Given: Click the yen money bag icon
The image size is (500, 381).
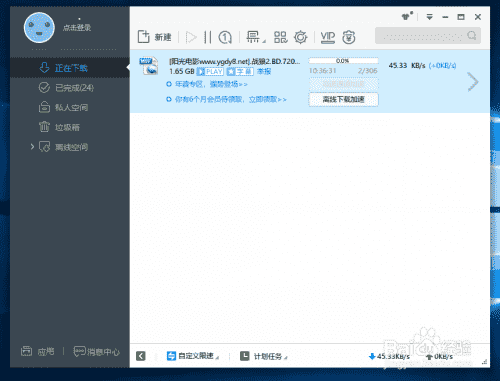Looking at the screenshot, I should click(x=349, y=37).
